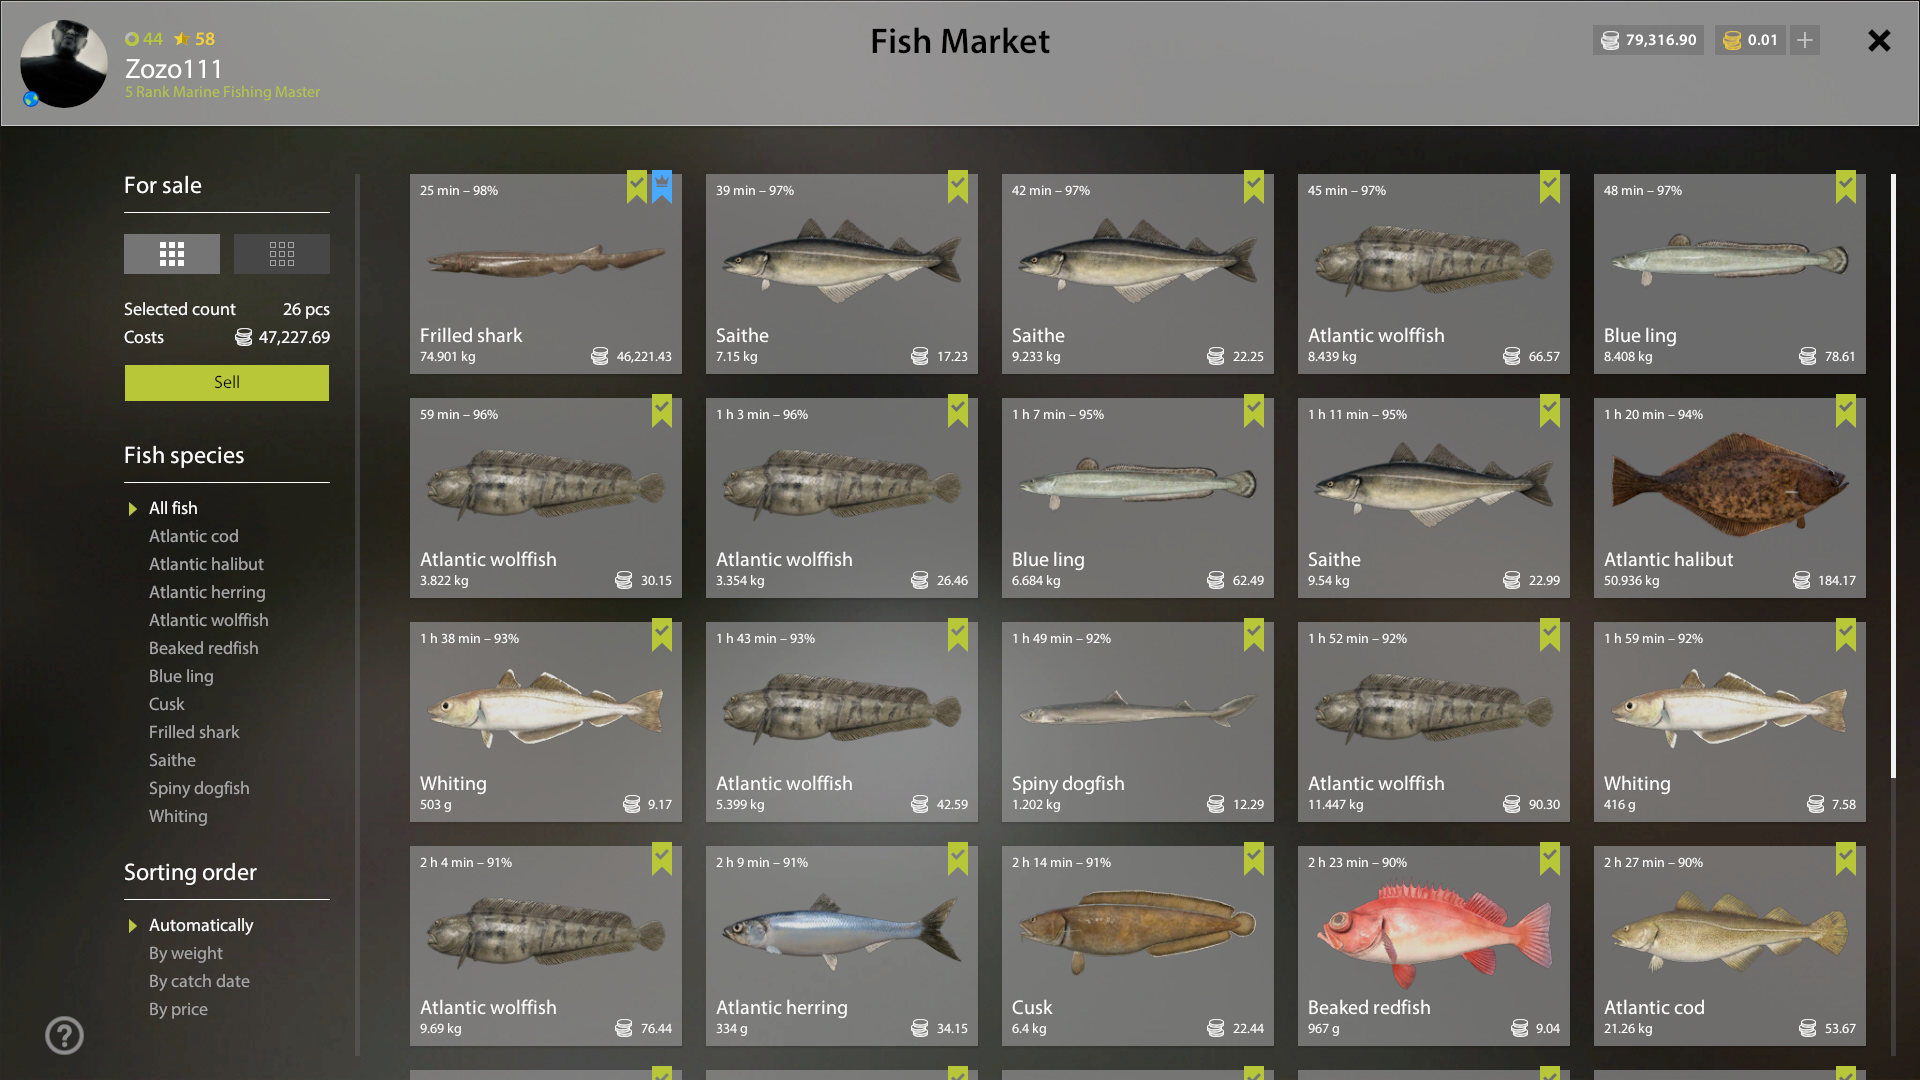1920x1080 pixels.
Task: Switch to the small grid view icon
Action: click(282, 254)
